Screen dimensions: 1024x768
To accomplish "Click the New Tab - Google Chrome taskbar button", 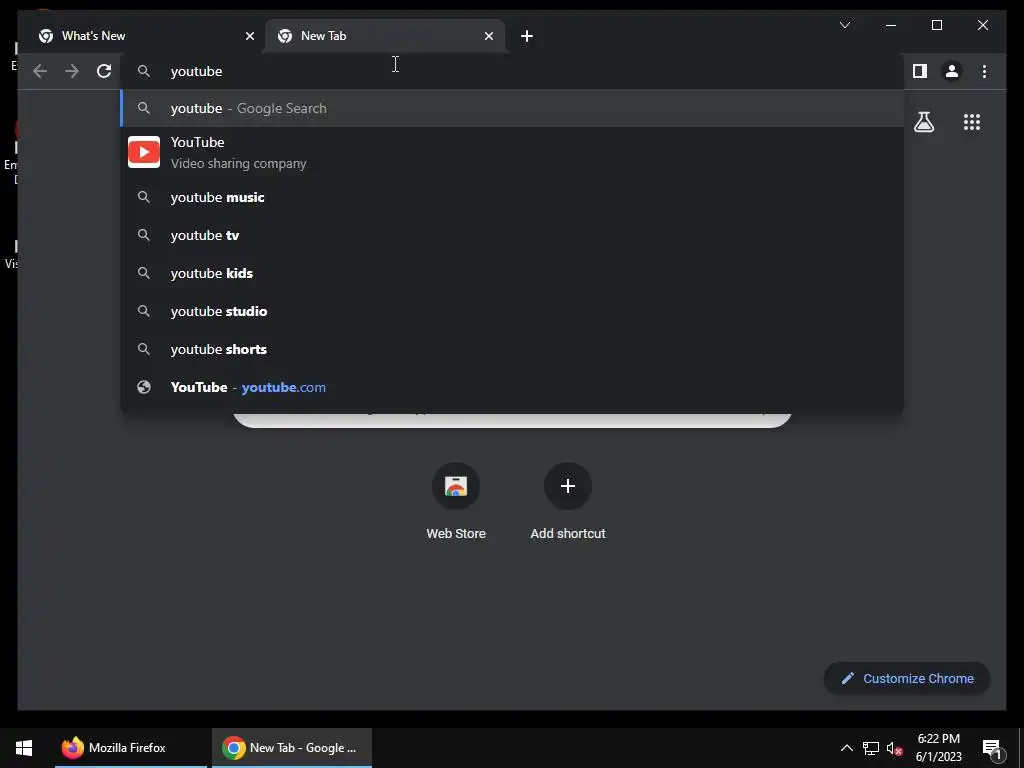I will pos(292,748).
